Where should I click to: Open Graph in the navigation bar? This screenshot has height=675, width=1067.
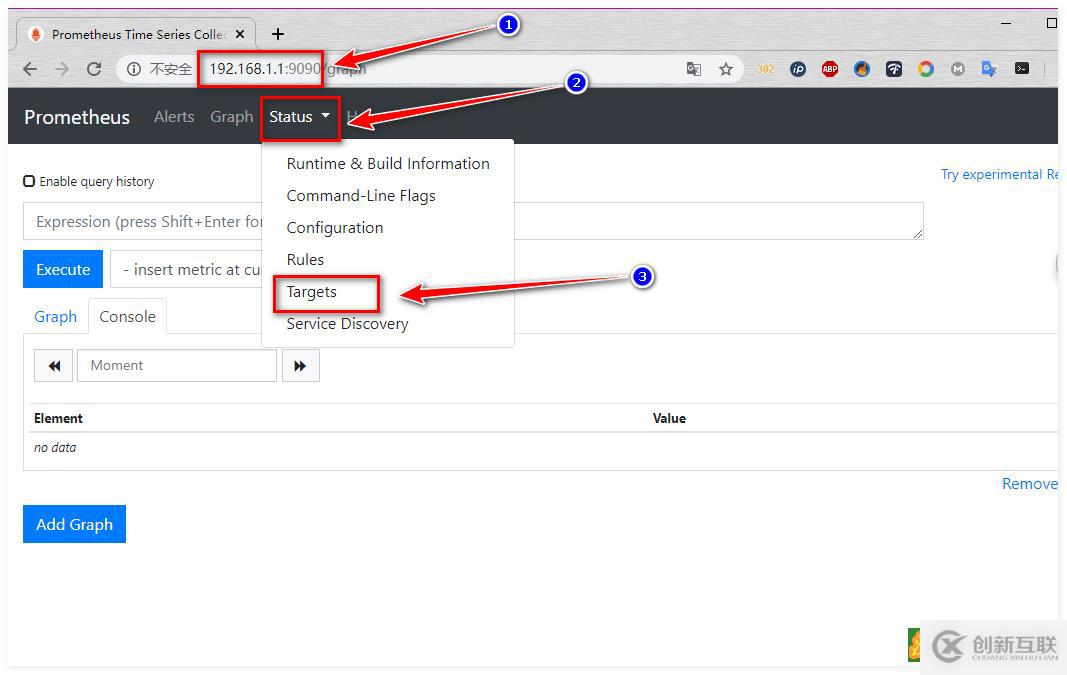(231, 117)
